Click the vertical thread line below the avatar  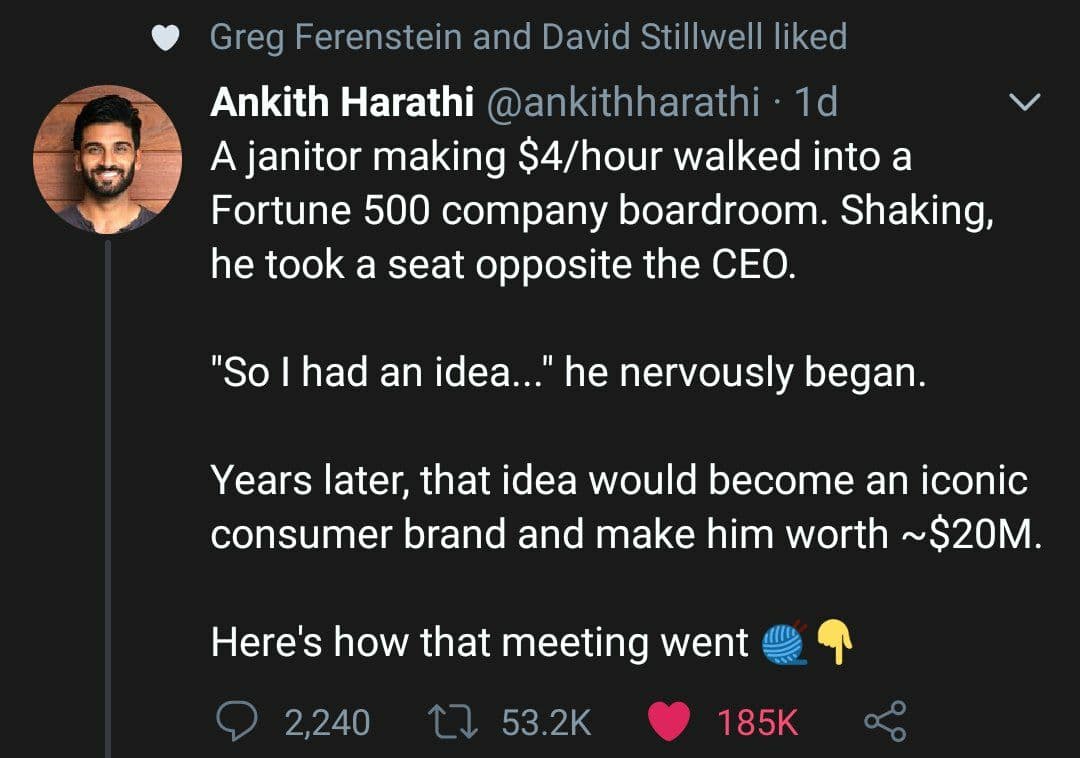(x=107, y=498)
